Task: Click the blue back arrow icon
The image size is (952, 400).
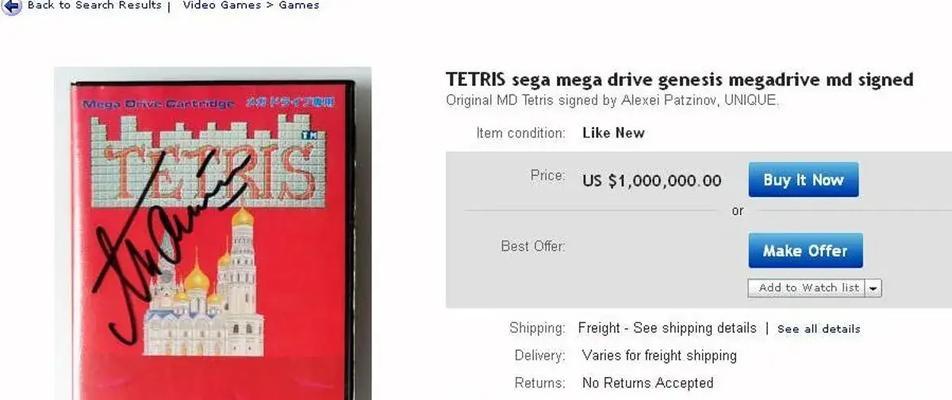Action: [x=11, y=6]
